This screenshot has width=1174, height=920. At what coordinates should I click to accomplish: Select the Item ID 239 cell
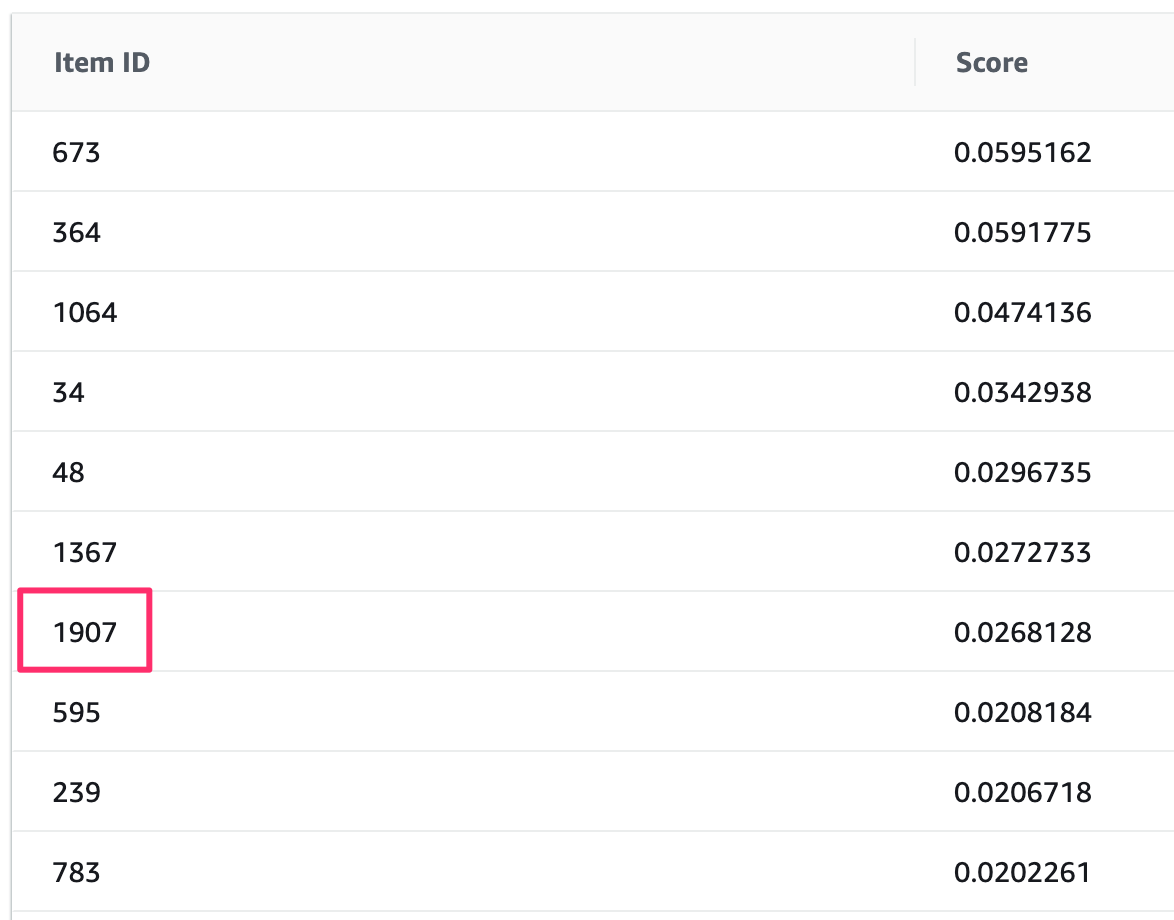pos(76,793)
